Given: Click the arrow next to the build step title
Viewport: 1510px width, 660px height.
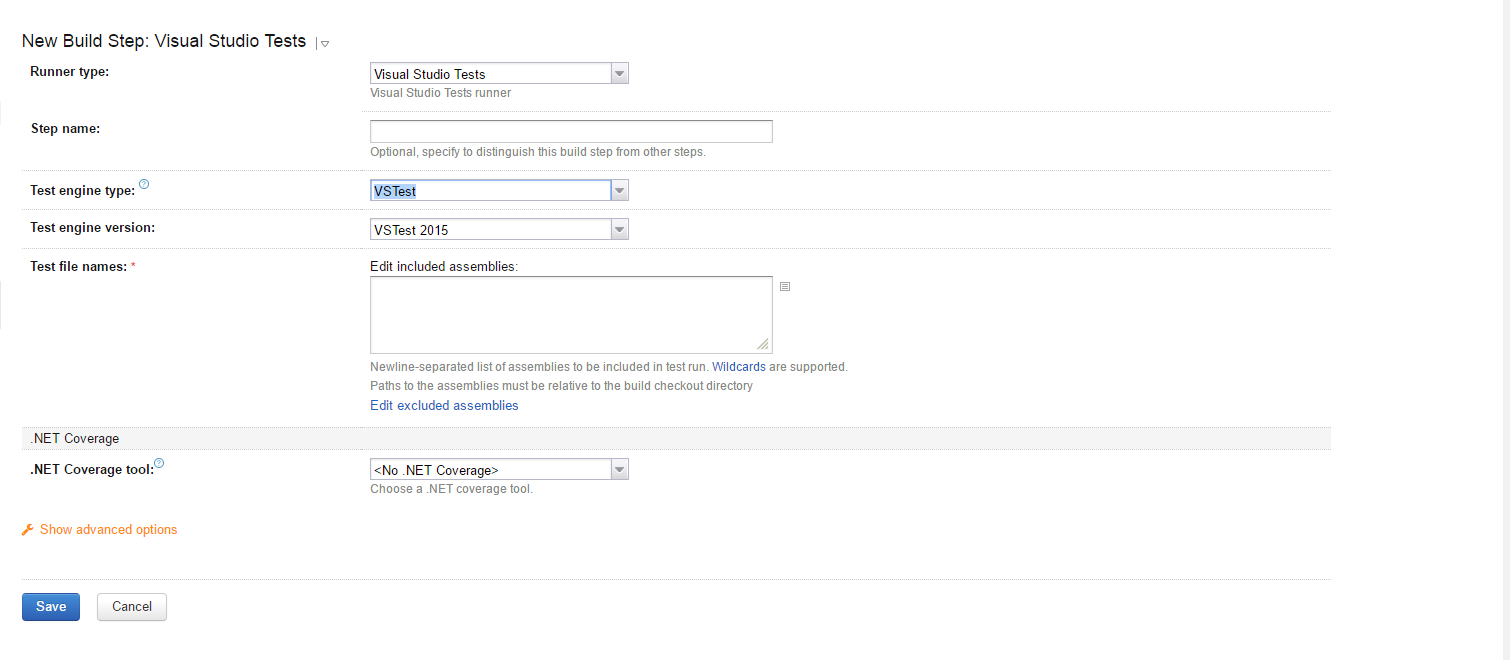Looking at the screenshot, I should [323, 44].
